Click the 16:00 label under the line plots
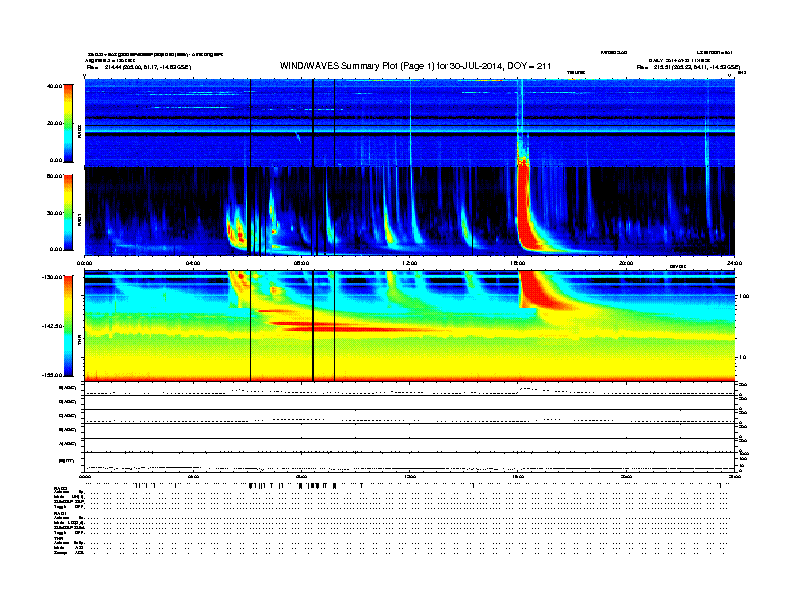Viewport: 792px width, 612px height. tap(518, 476)
